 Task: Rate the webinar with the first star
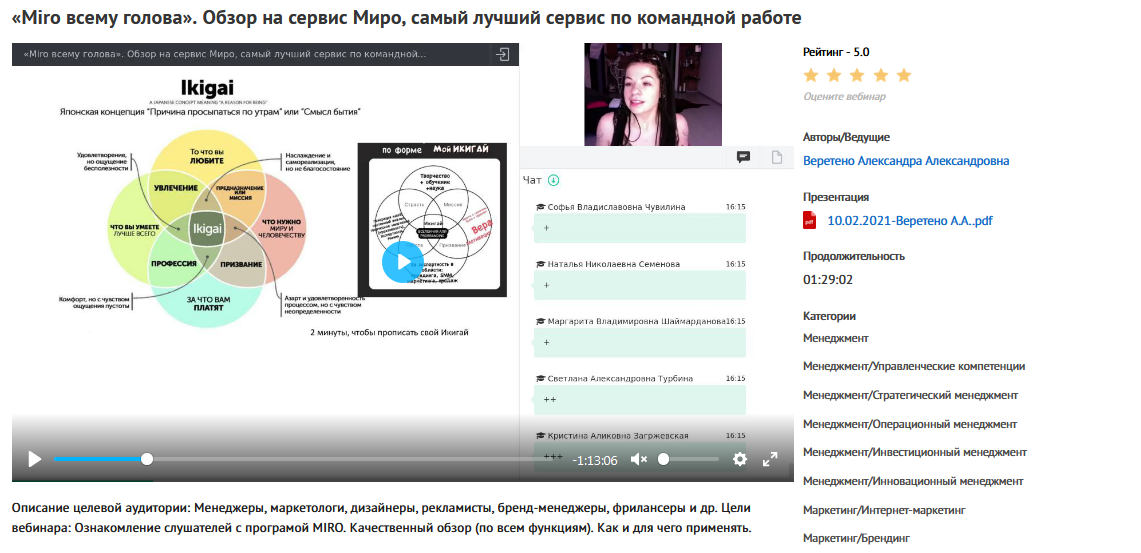[x=811, y=76]
